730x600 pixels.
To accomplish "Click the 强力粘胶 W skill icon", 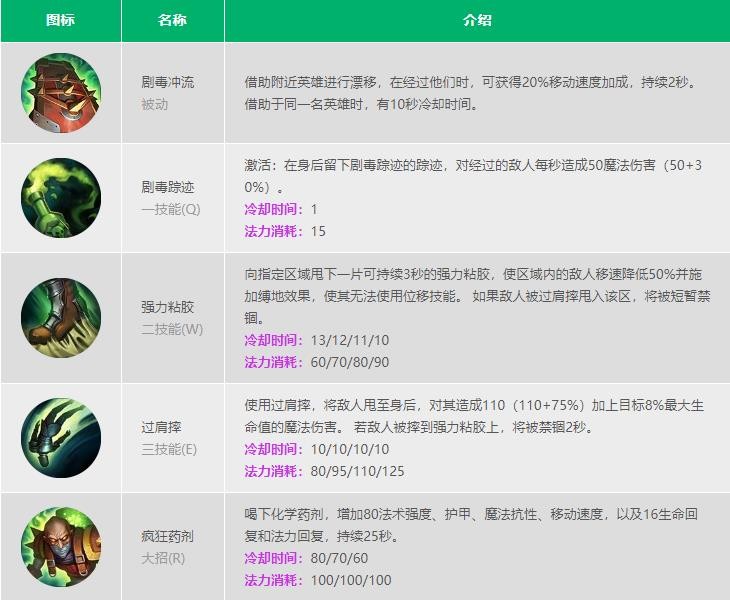I will (x=61, y=318).
